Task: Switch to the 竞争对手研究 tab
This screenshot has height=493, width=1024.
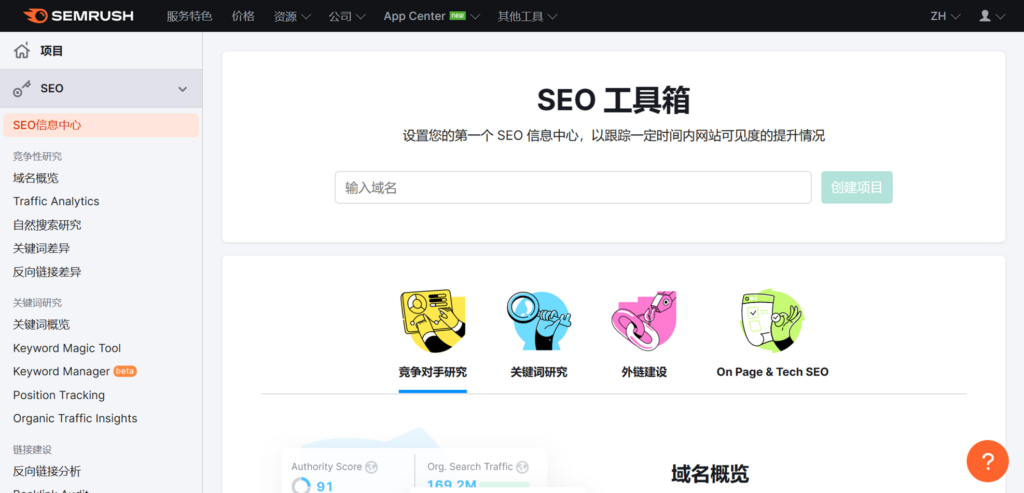Action: coord(432,372)
